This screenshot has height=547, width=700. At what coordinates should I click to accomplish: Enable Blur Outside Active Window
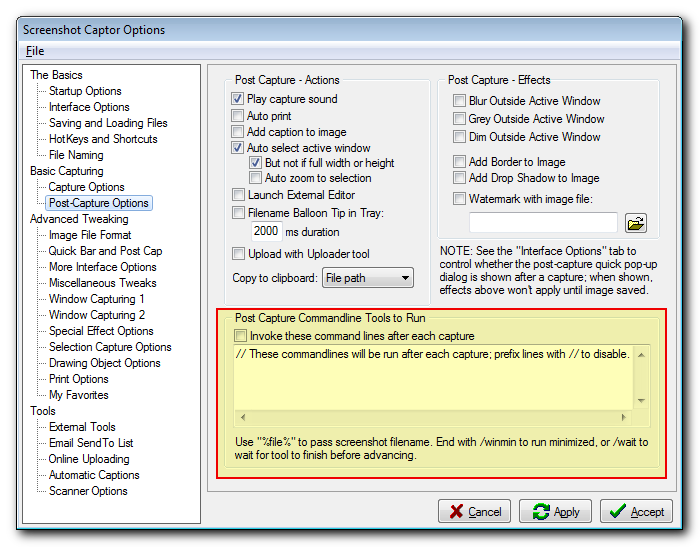[460, 101]
